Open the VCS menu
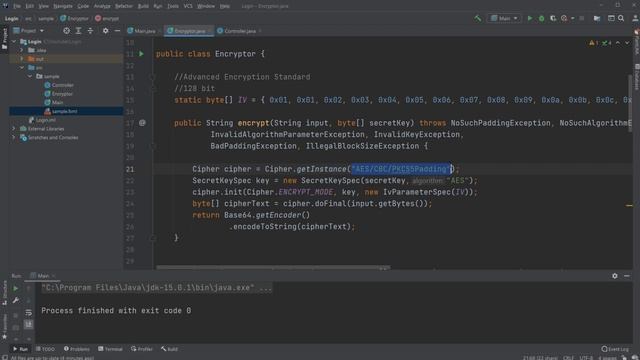The width and height of the screenshot is (640, 360). pos(188,6)
